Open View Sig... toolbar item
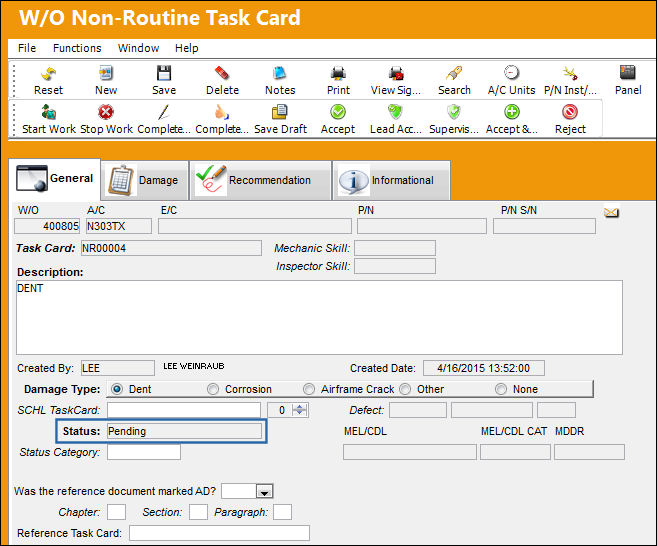This screenshot has width=657, height=546. pos(396,74)
